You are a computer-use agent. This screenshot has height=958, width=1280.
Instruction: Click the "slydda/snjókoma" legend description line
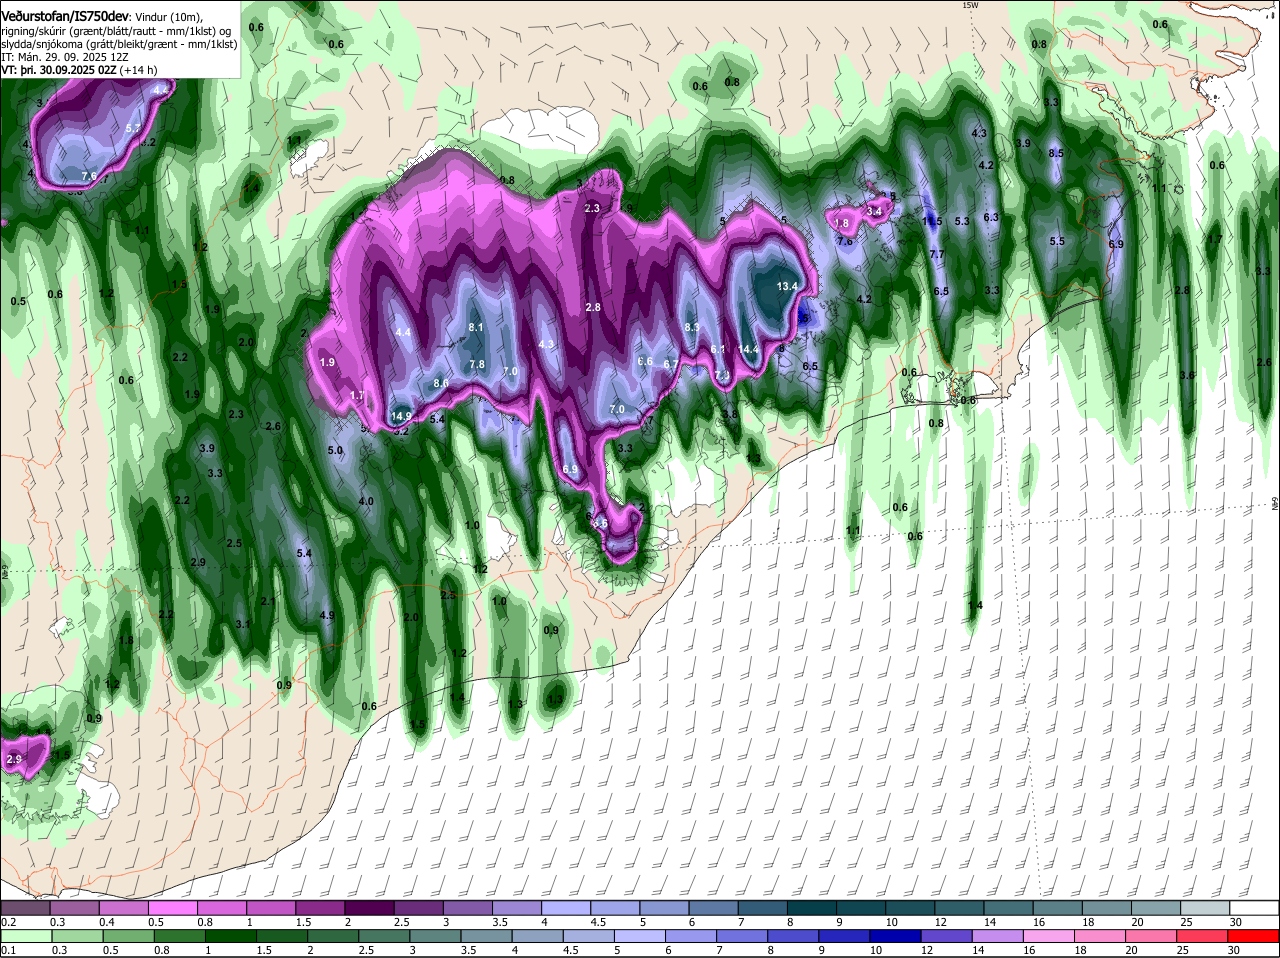coord(119,44)
